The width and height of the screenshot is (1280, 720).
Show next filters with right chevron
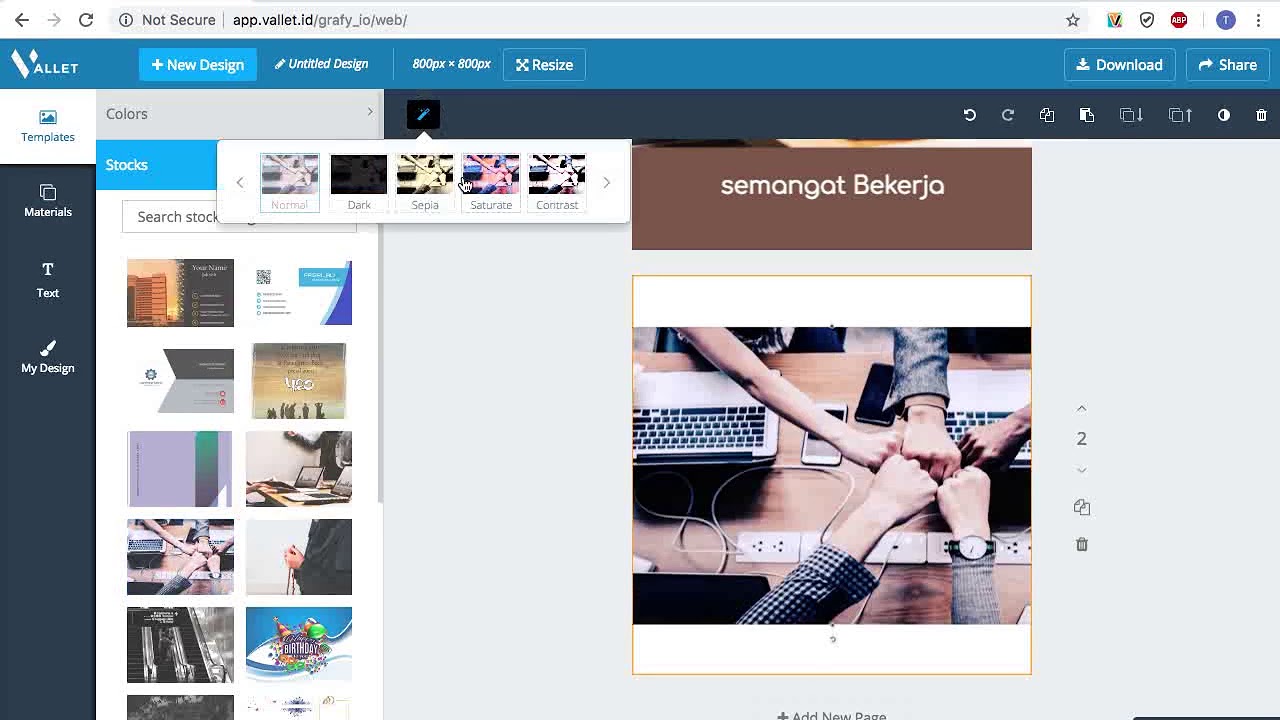[606, 182]
